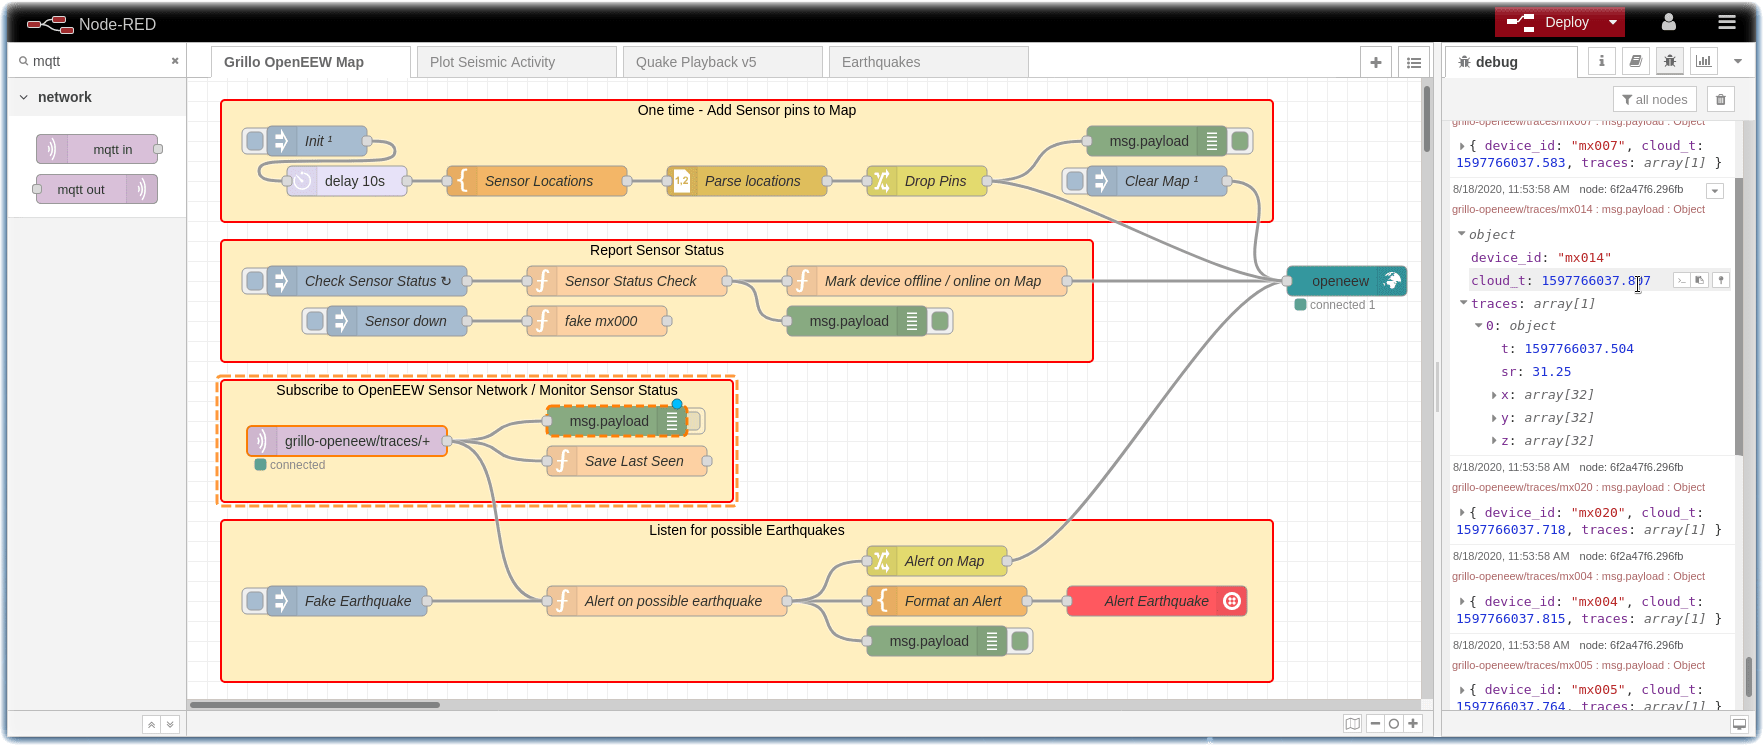Screen dimensions: 1763x745
Task: Collapse the 0: object entry
Action: (x=1479, y=326)
